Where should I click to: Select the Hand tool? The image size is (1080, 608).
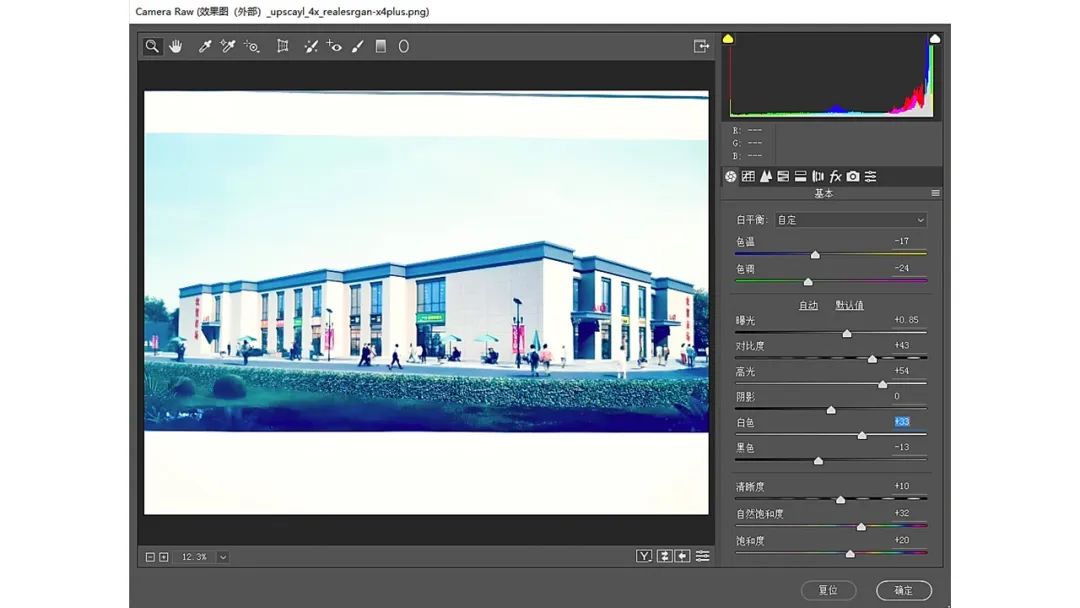[x=176, y=46]
